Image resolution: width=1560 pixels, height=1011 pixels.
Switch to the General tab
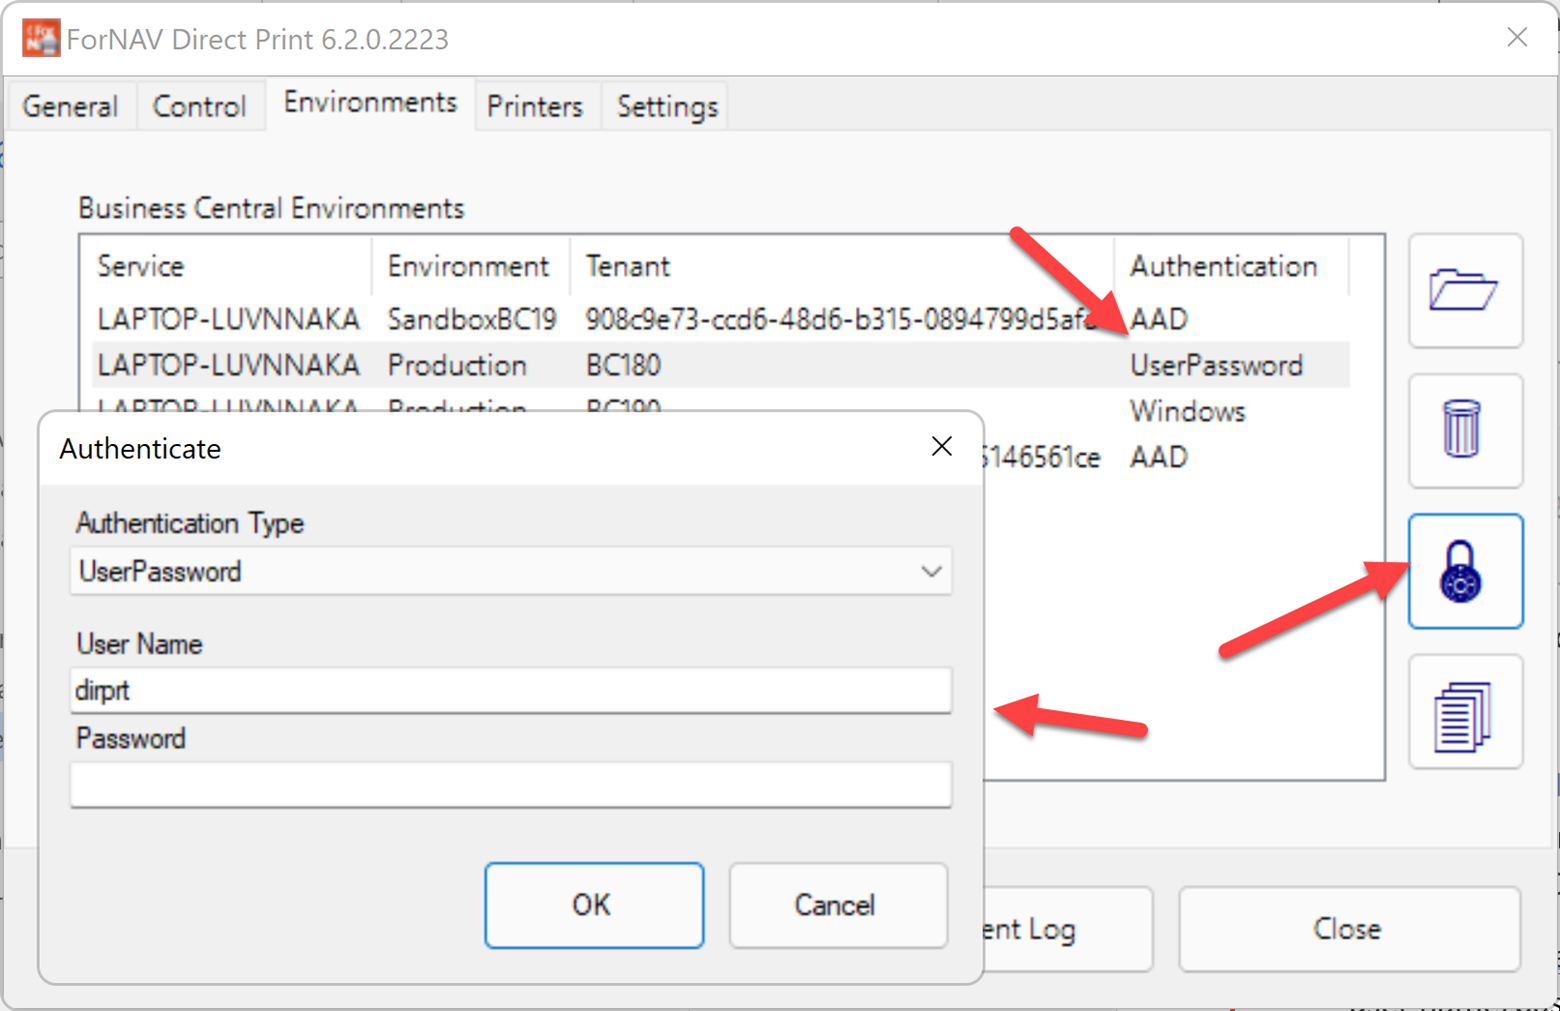click(x=70, y=106)
